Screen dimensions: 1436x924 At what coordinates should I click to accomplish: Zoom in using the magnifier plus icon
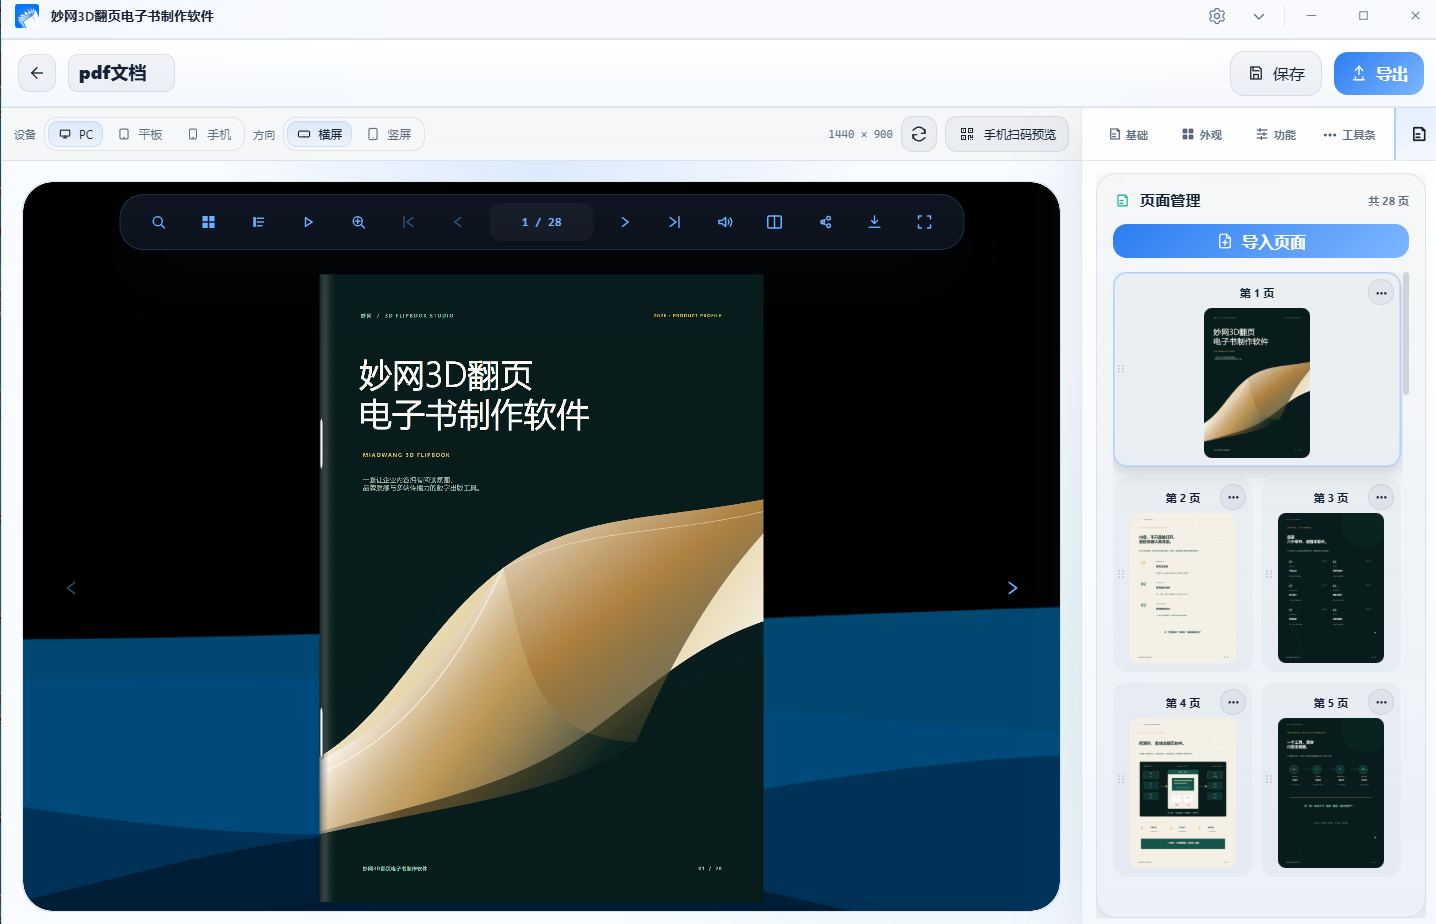(358, 222)
